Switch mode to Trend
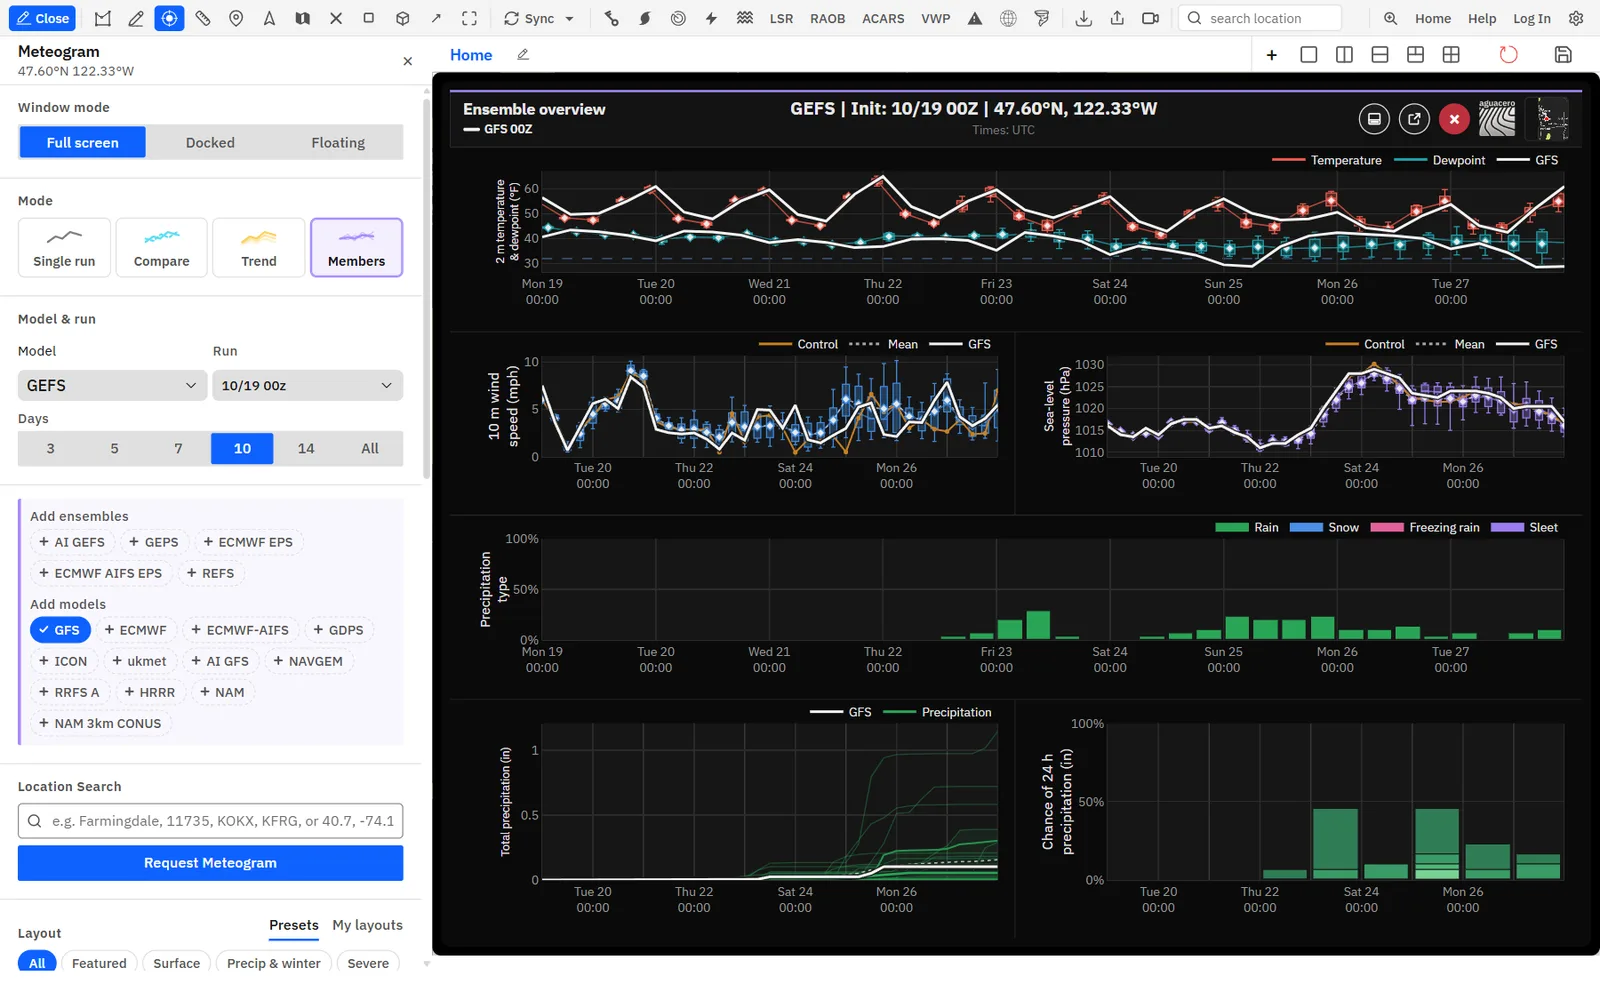Image resolution: width=1600 pixels, height=1000 pixels. [258, 247]
